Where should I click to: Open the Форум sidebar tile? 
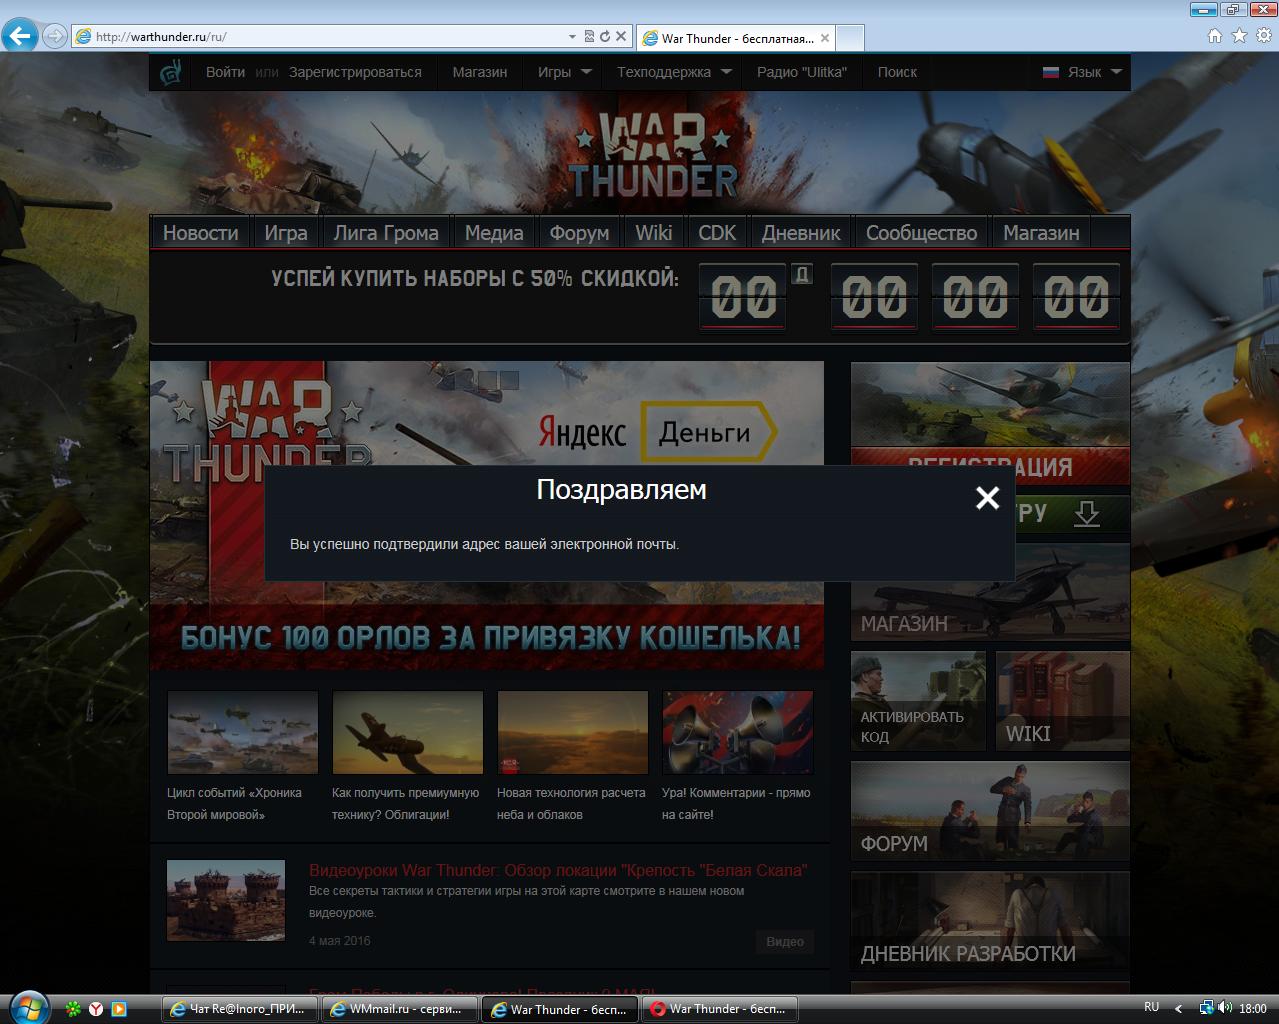coord(990,811)
